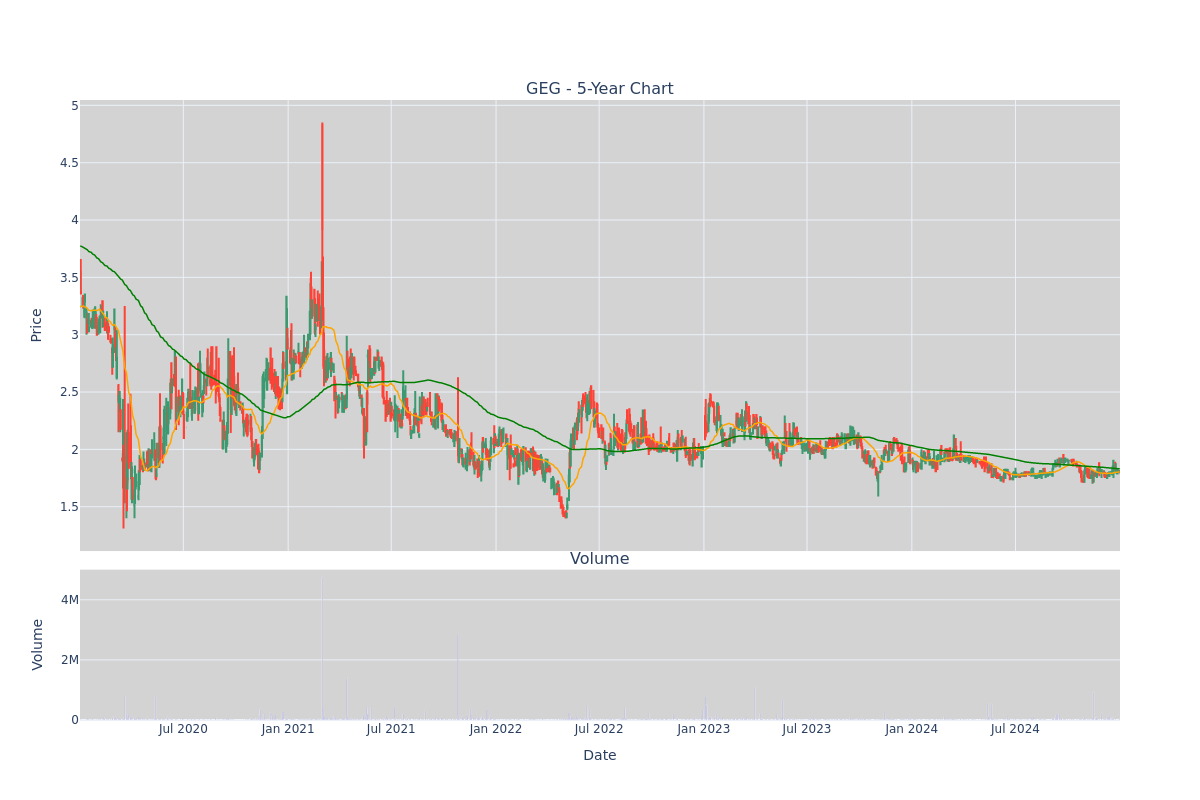
Task: Click the price tick label '5'
Action: 74,106
